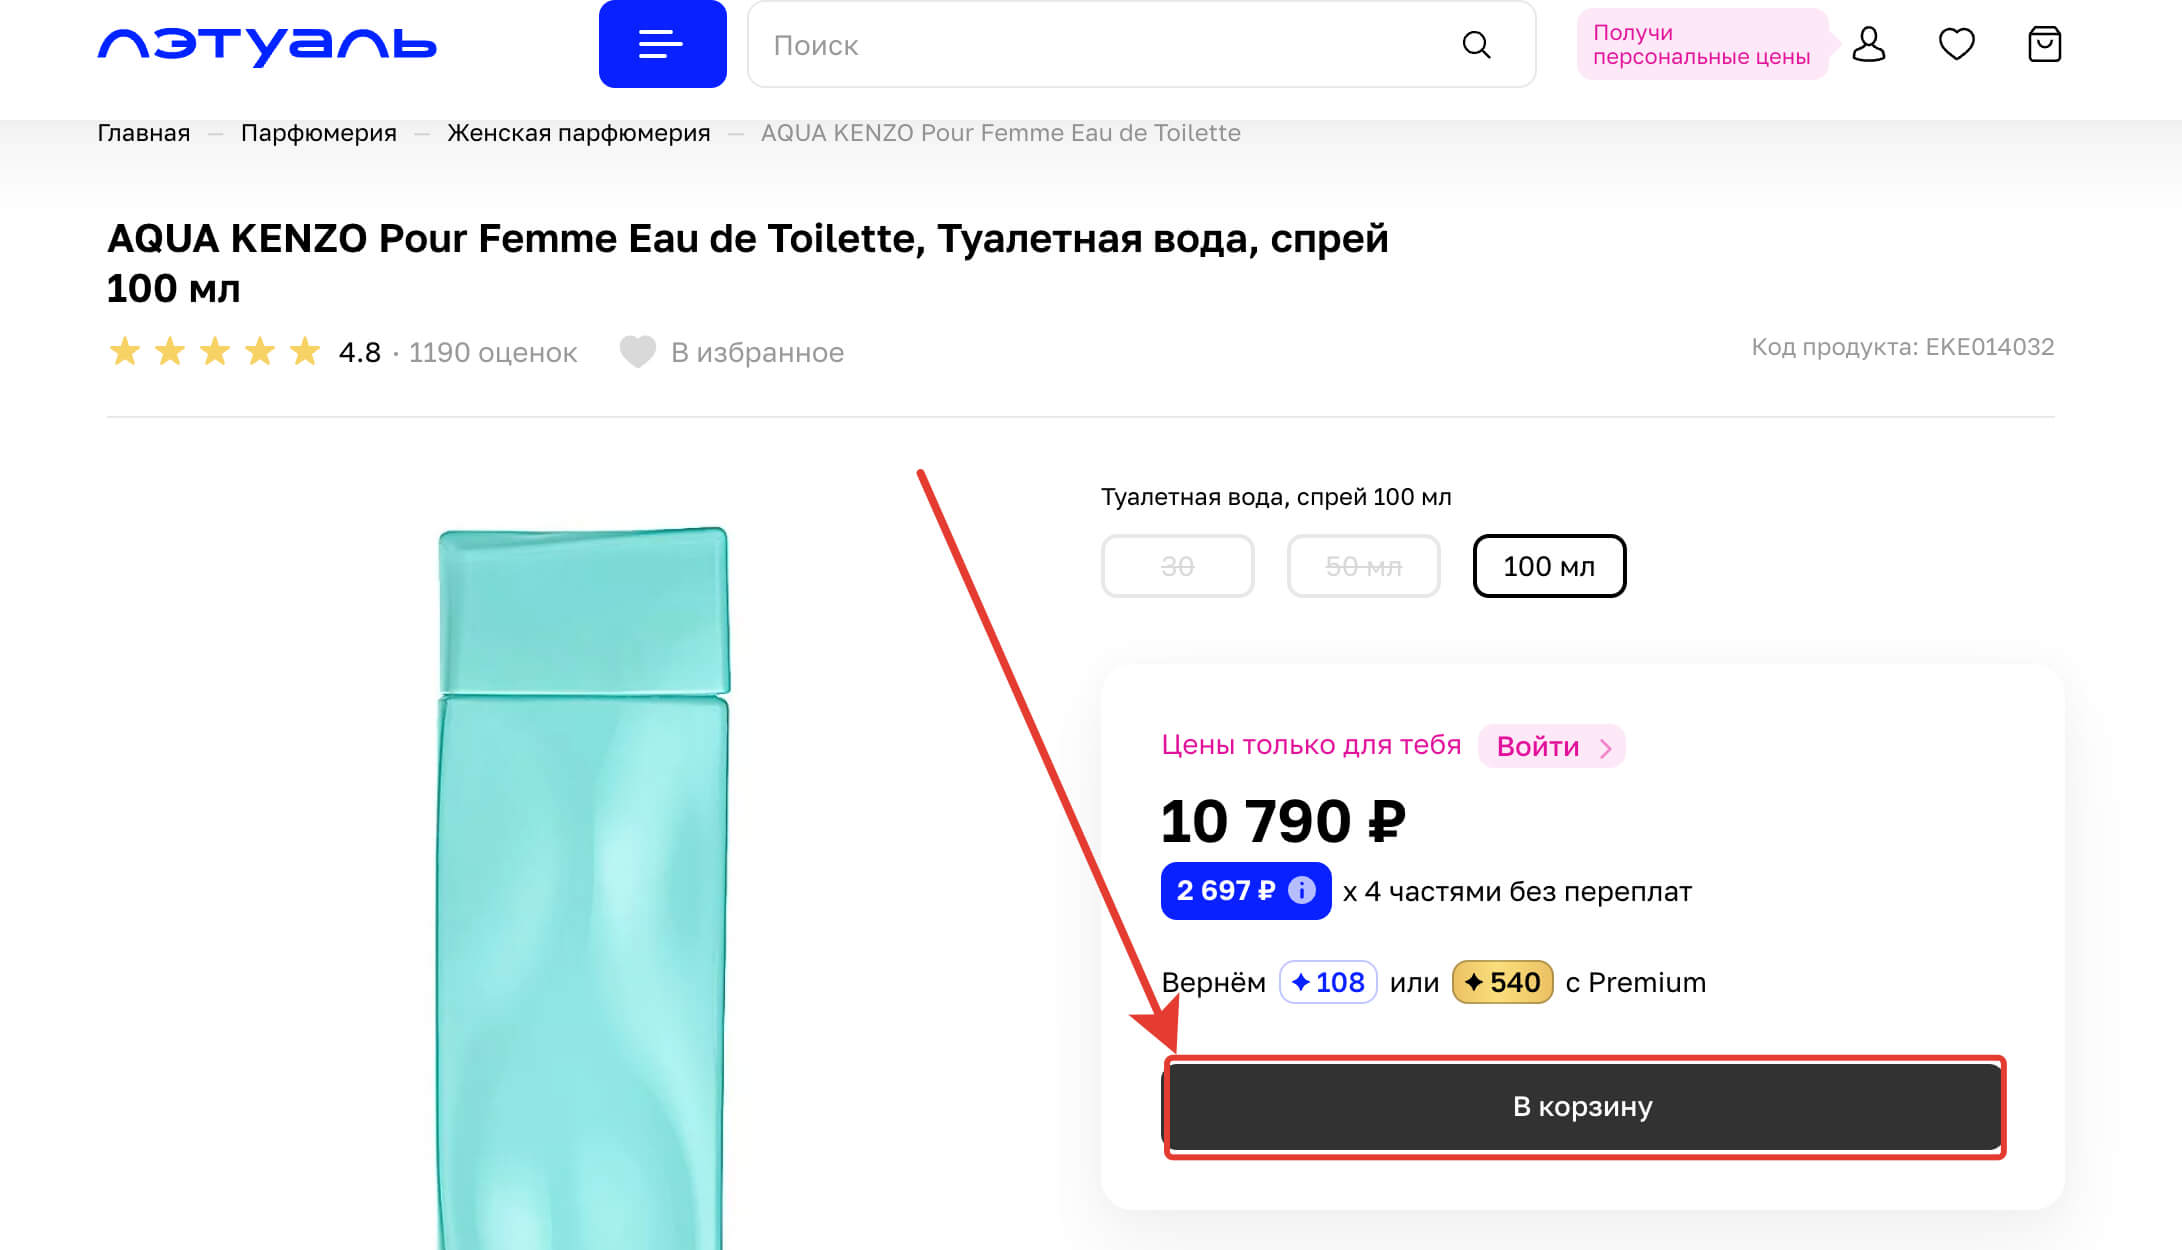
Task: Select the 30 volume option
Action: 1177,566
